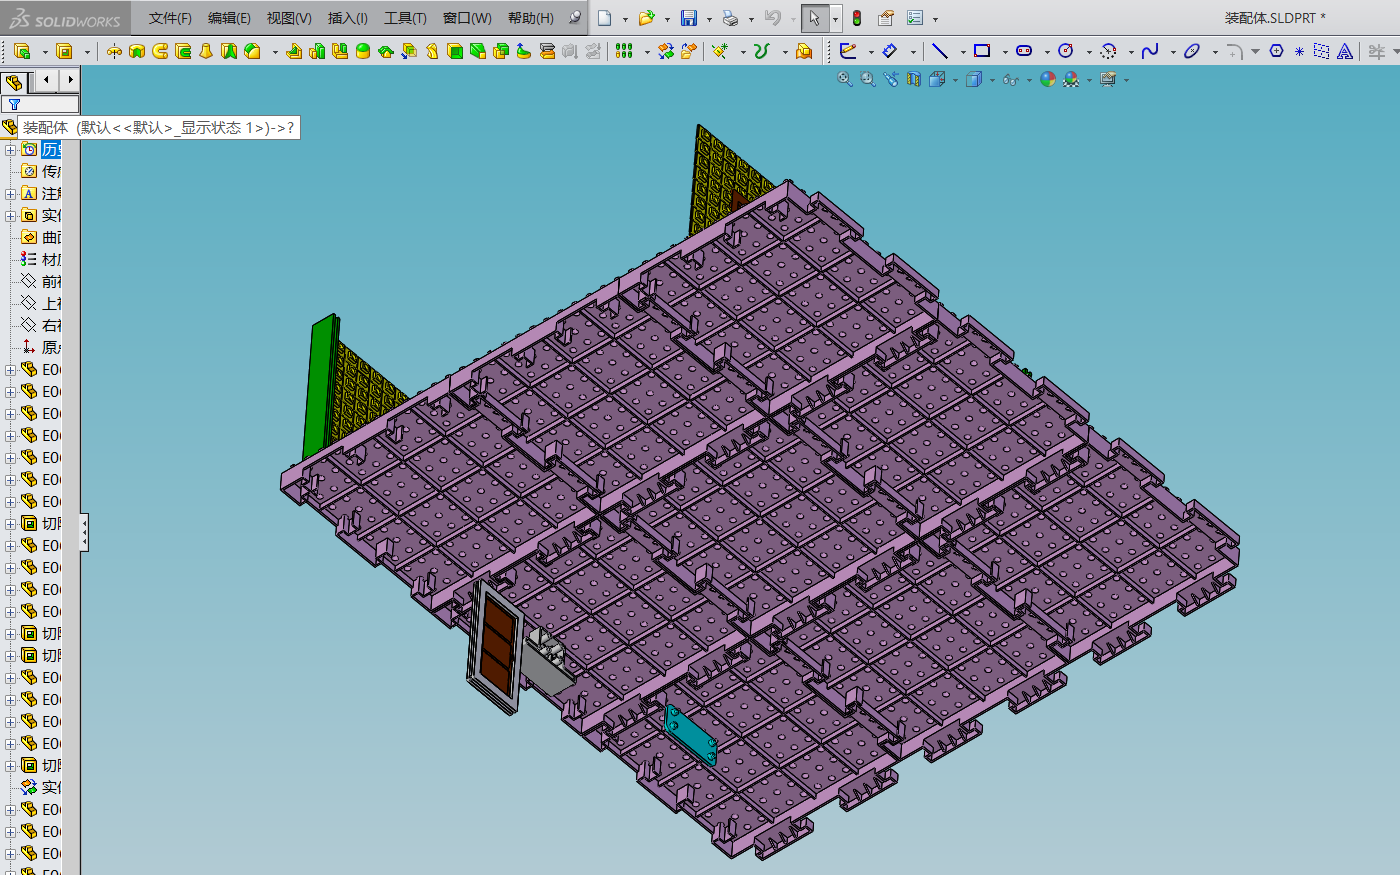The height and width of the screenshot is (875, 1400).
Task: Expand the 历史 history tree node
Action: point(11,150)
